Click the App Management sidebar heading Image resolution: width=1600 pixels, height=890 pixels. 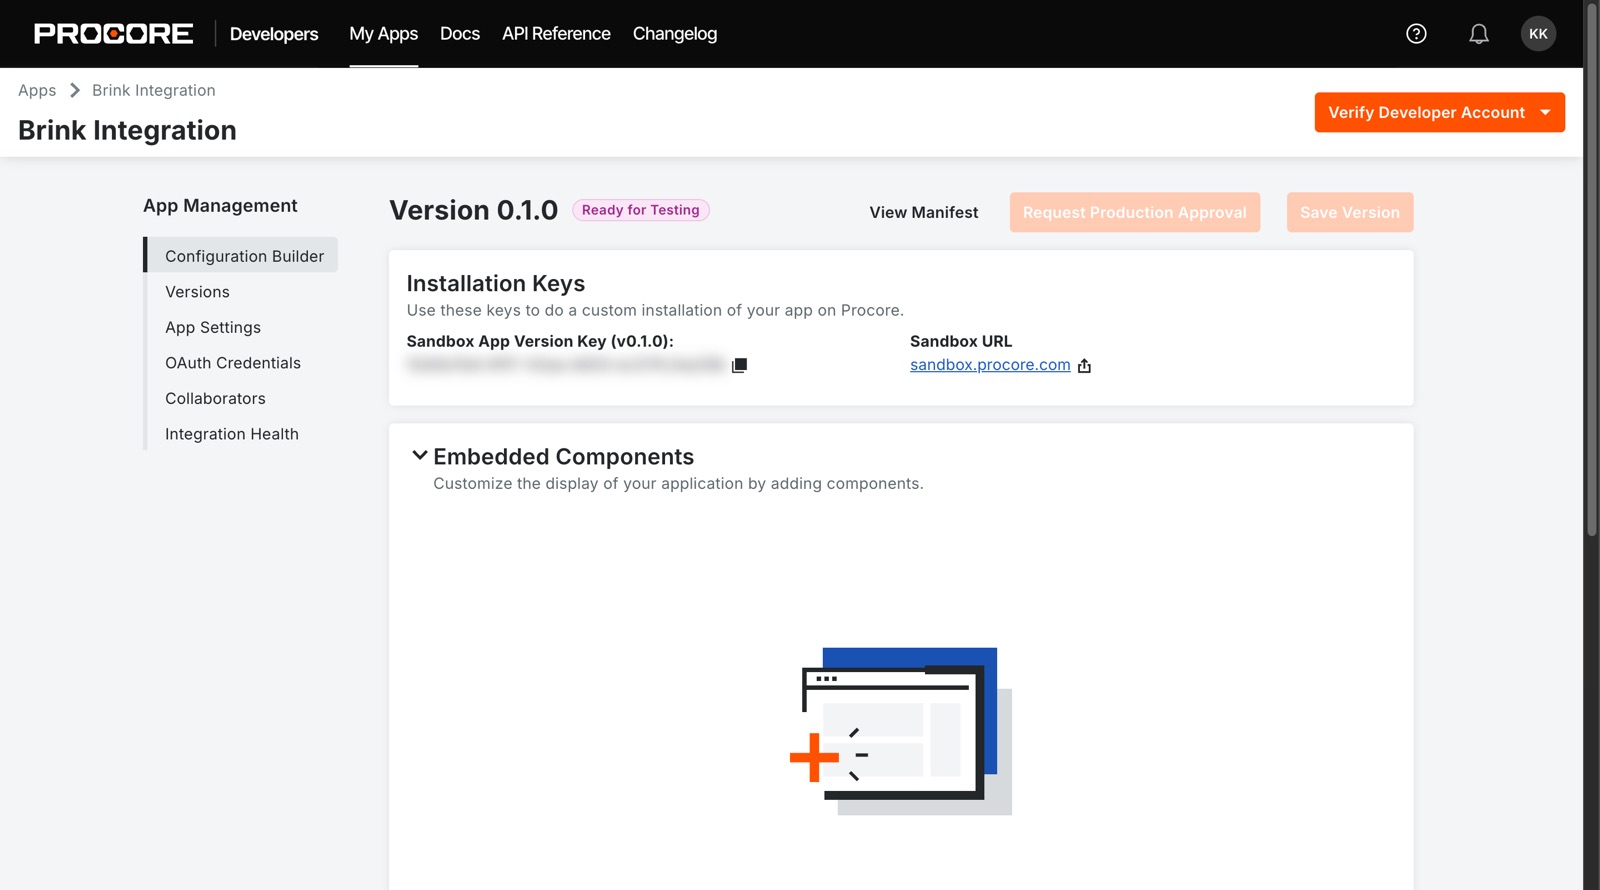pos(220,206)
